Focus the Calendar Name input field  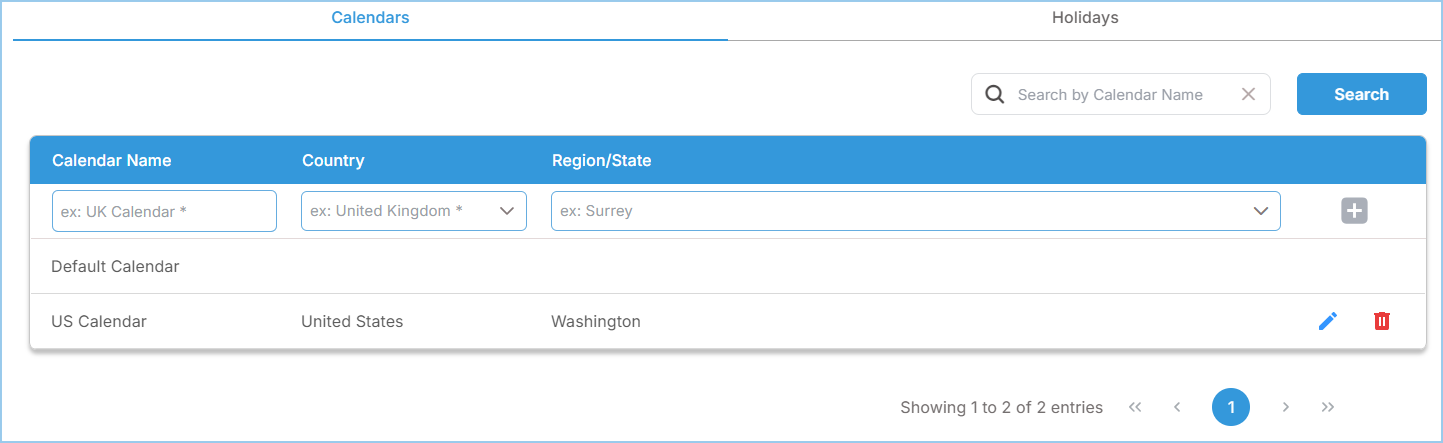click(x=164, y=211)
